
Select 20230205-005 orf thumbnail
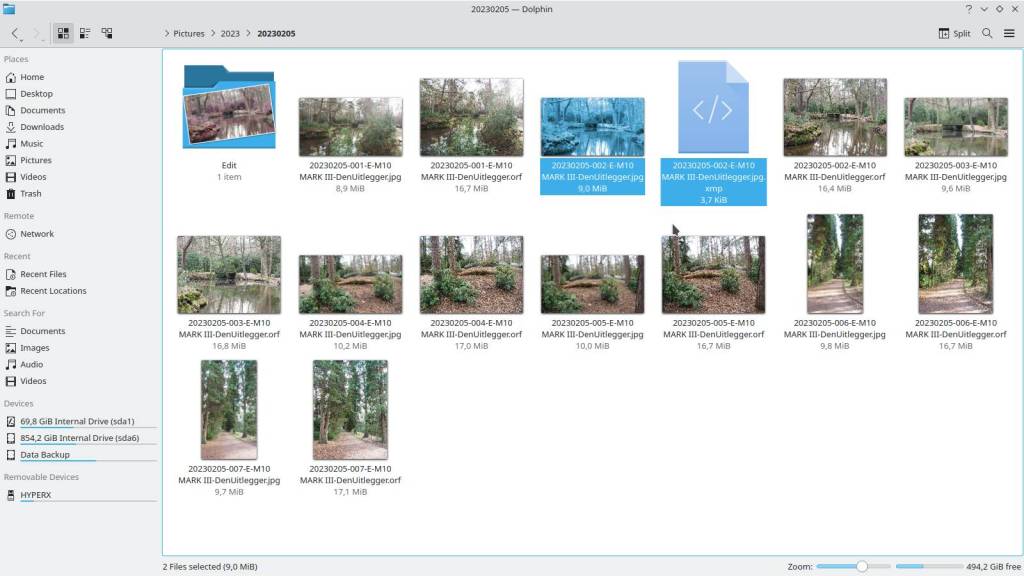click(713, 274)
